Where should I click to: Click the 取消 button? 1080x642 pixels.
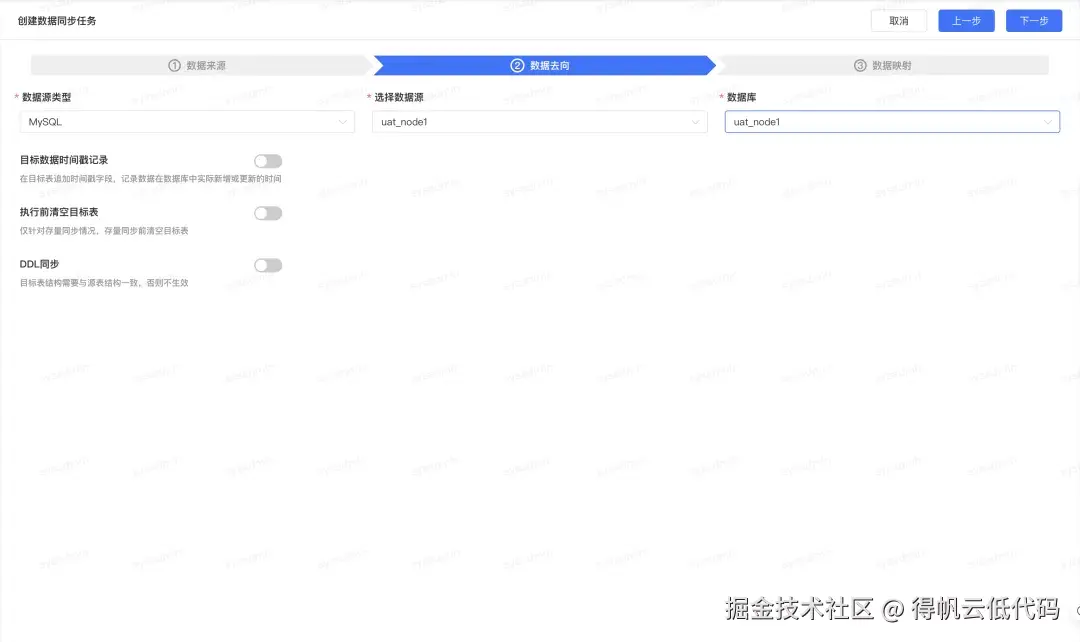tap(898, 20)
